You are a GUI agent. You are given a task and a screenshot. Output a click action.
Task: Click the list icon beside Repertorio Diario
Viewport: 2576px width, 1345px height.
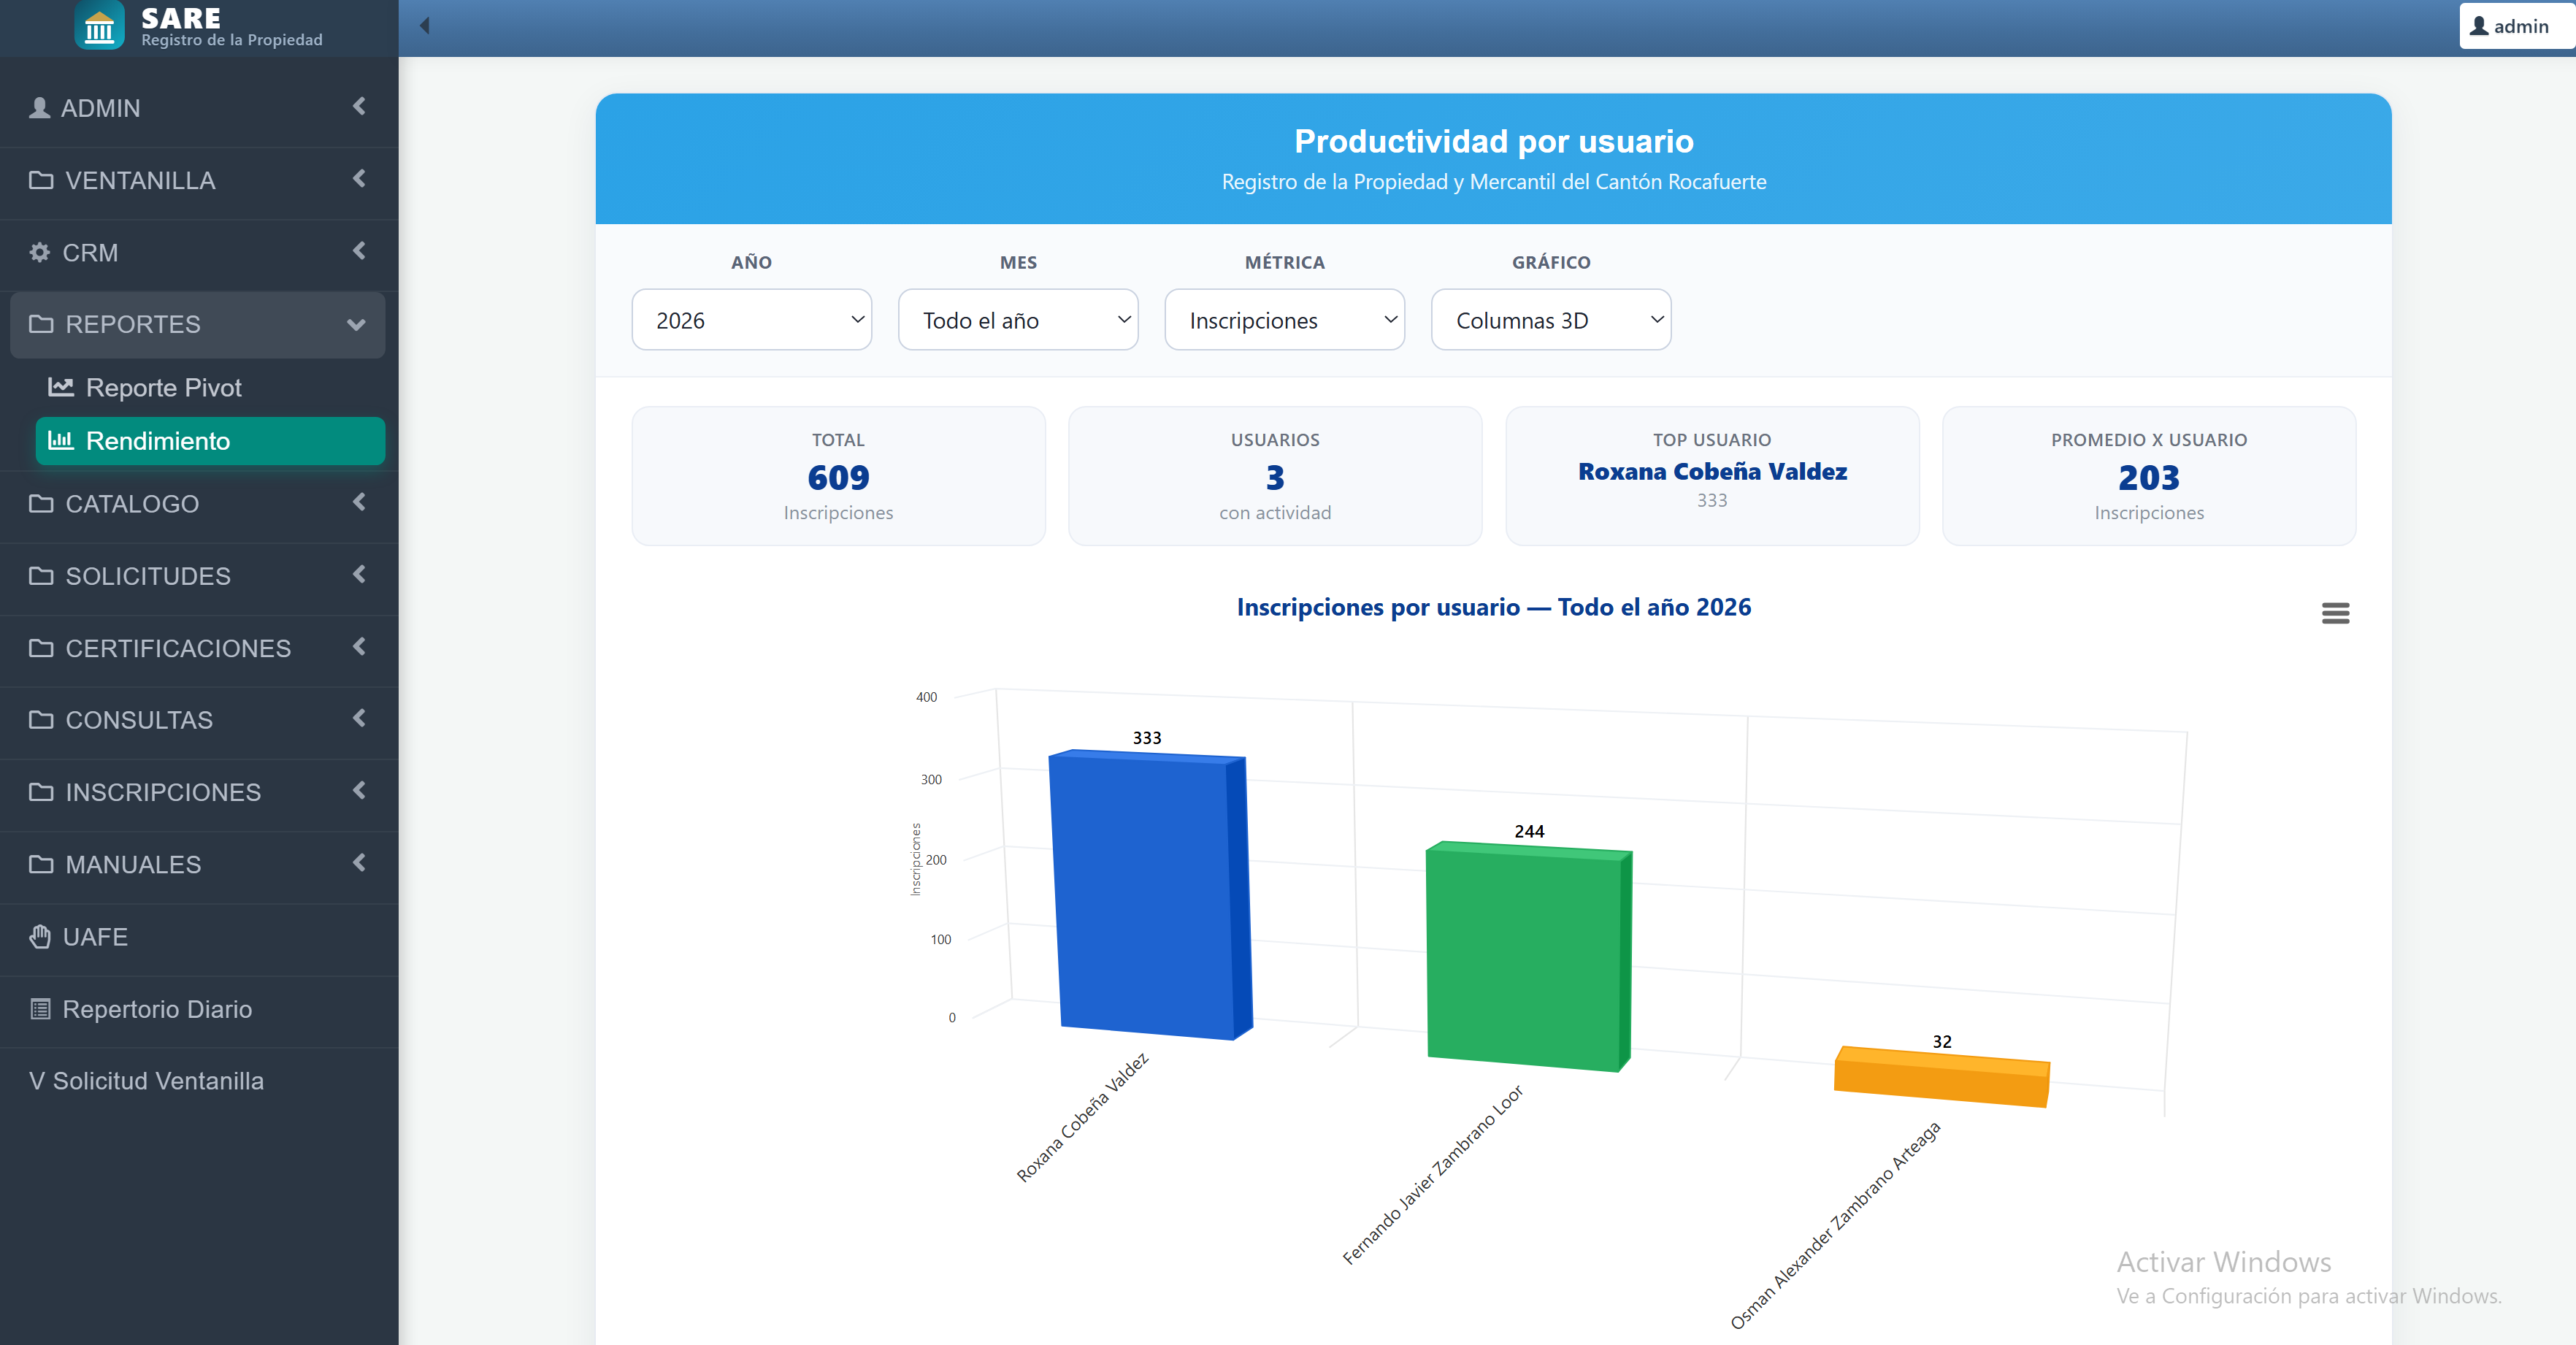pos(39,1008)
